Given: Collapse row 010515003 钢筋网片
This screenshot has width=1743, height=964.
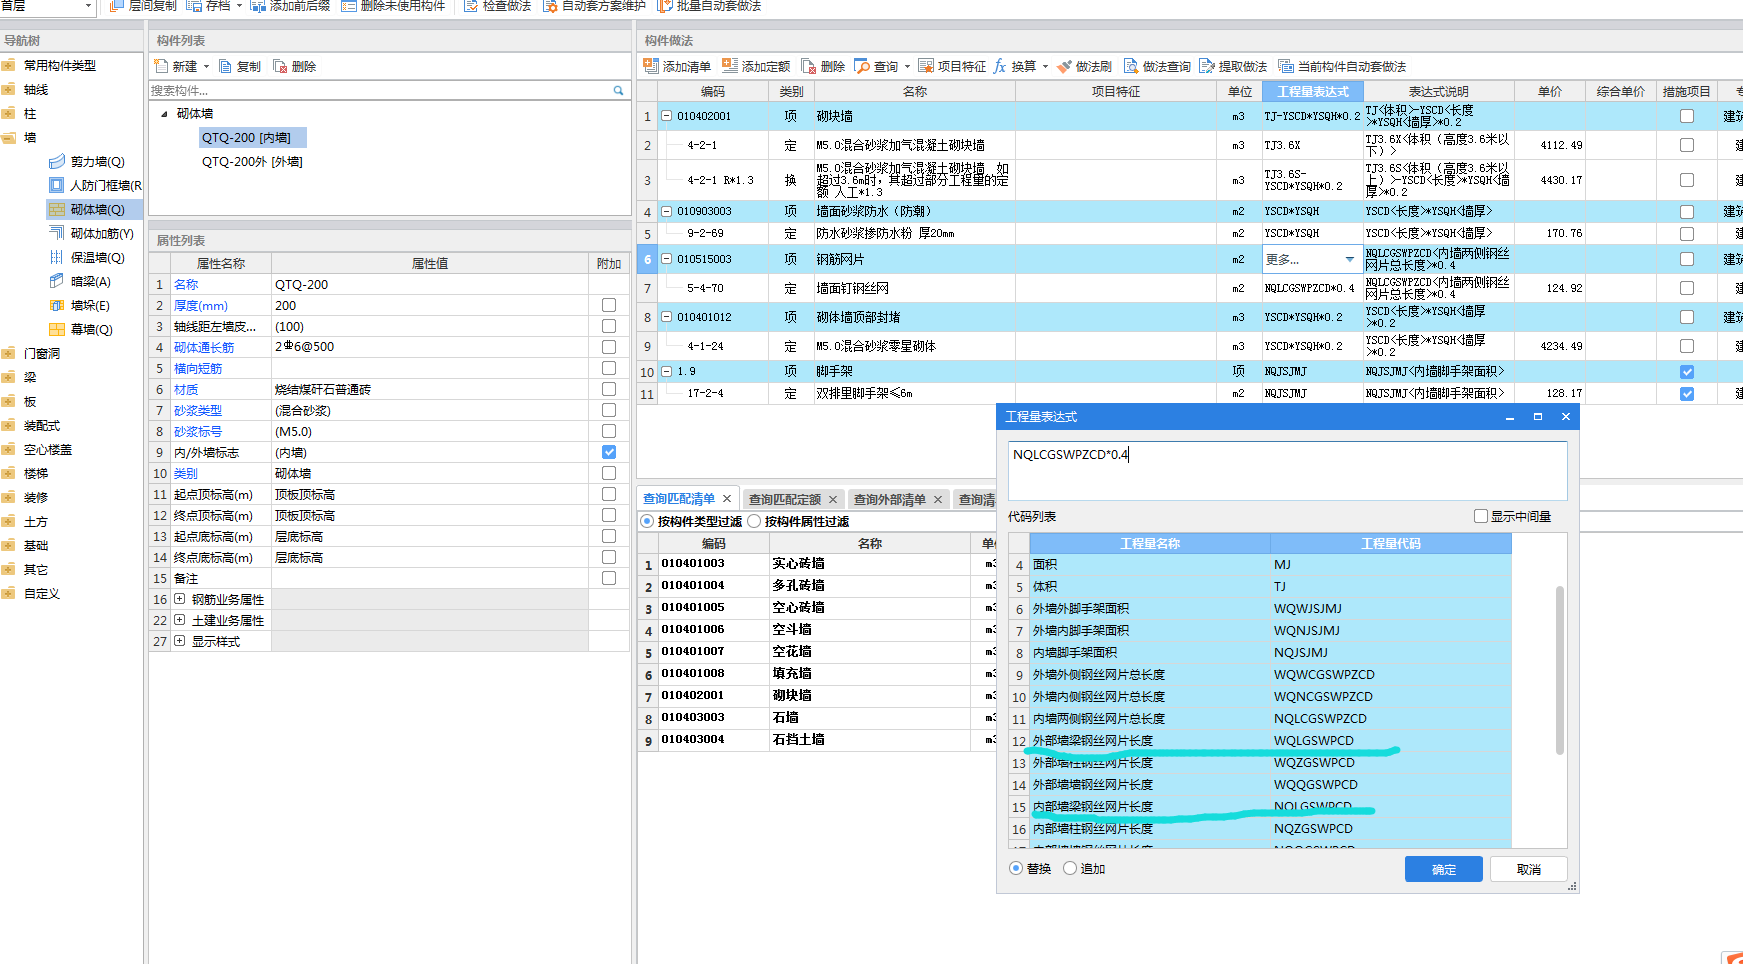Looking at the screenshot, I should [667, 259].
